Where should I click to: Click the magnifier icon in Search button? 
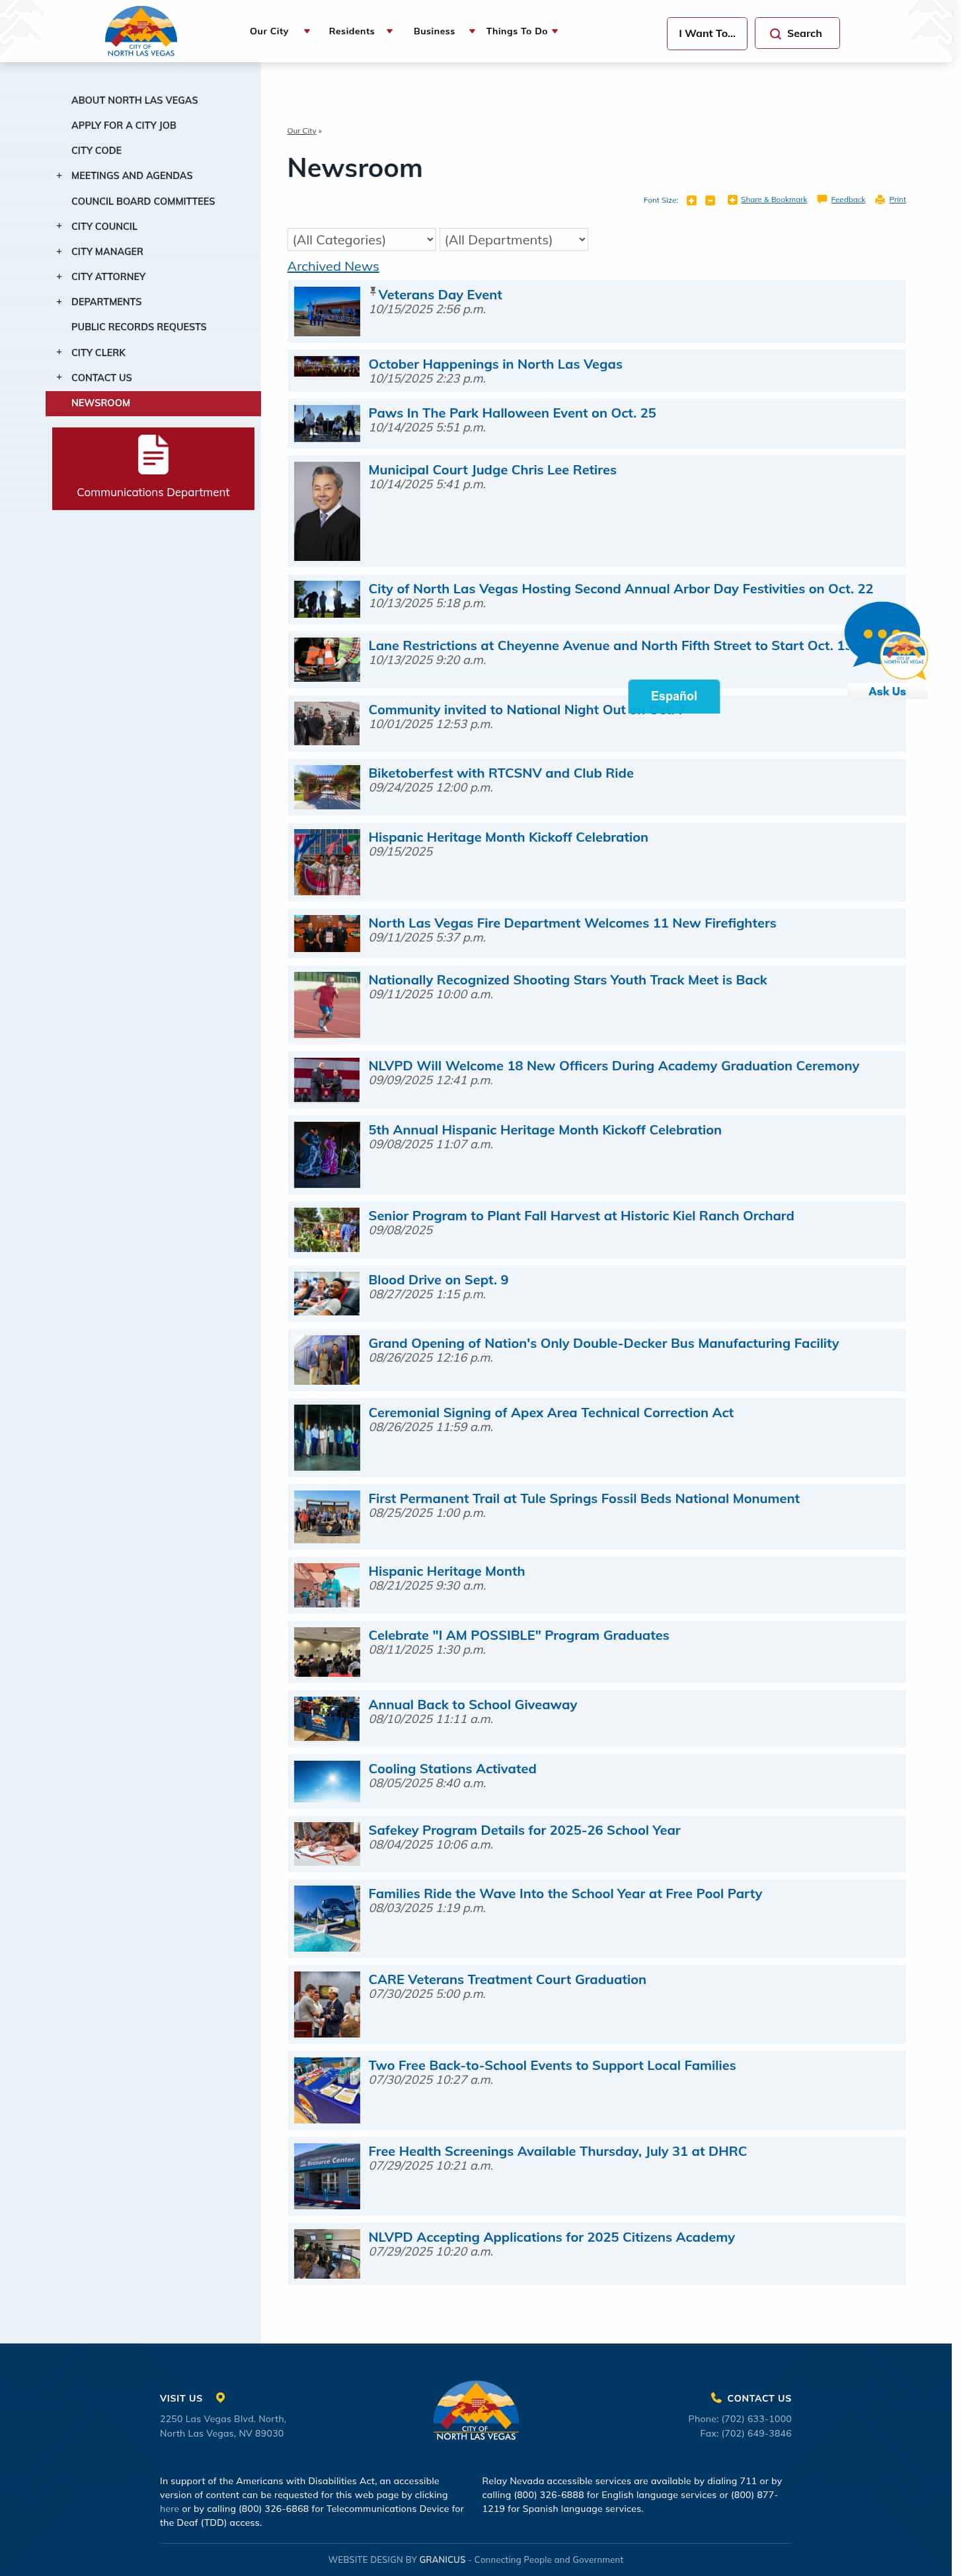click(775, 34)
